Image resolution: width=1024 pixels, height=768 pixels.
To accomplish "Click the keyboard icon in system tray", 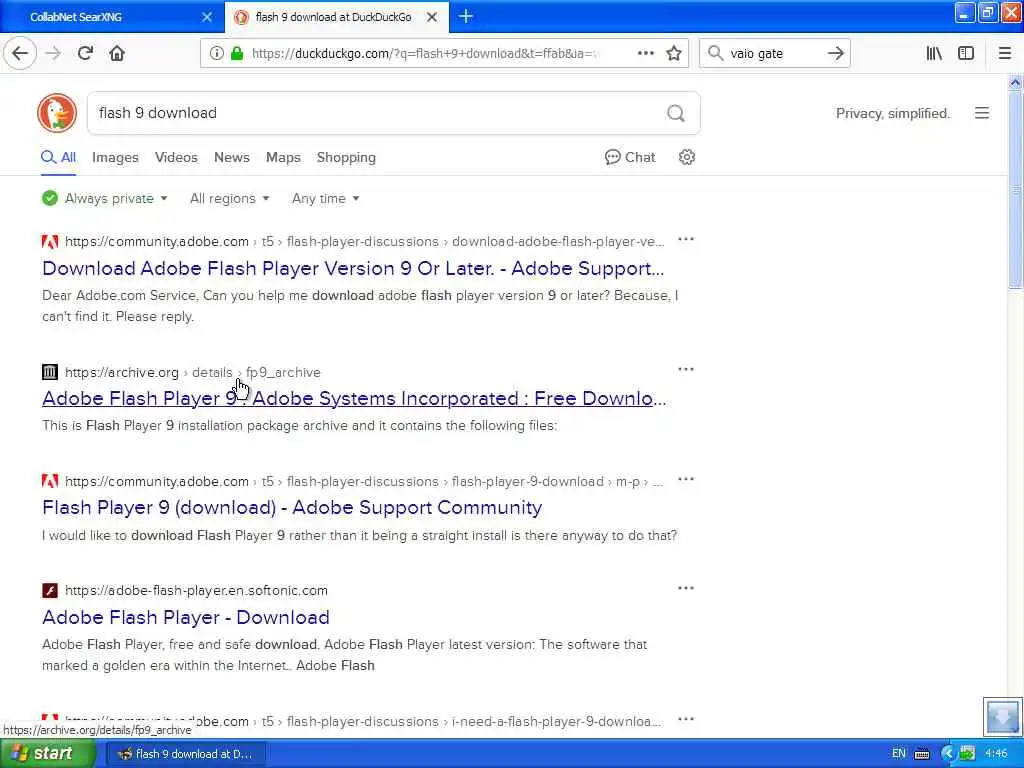I will click(921, 754).
